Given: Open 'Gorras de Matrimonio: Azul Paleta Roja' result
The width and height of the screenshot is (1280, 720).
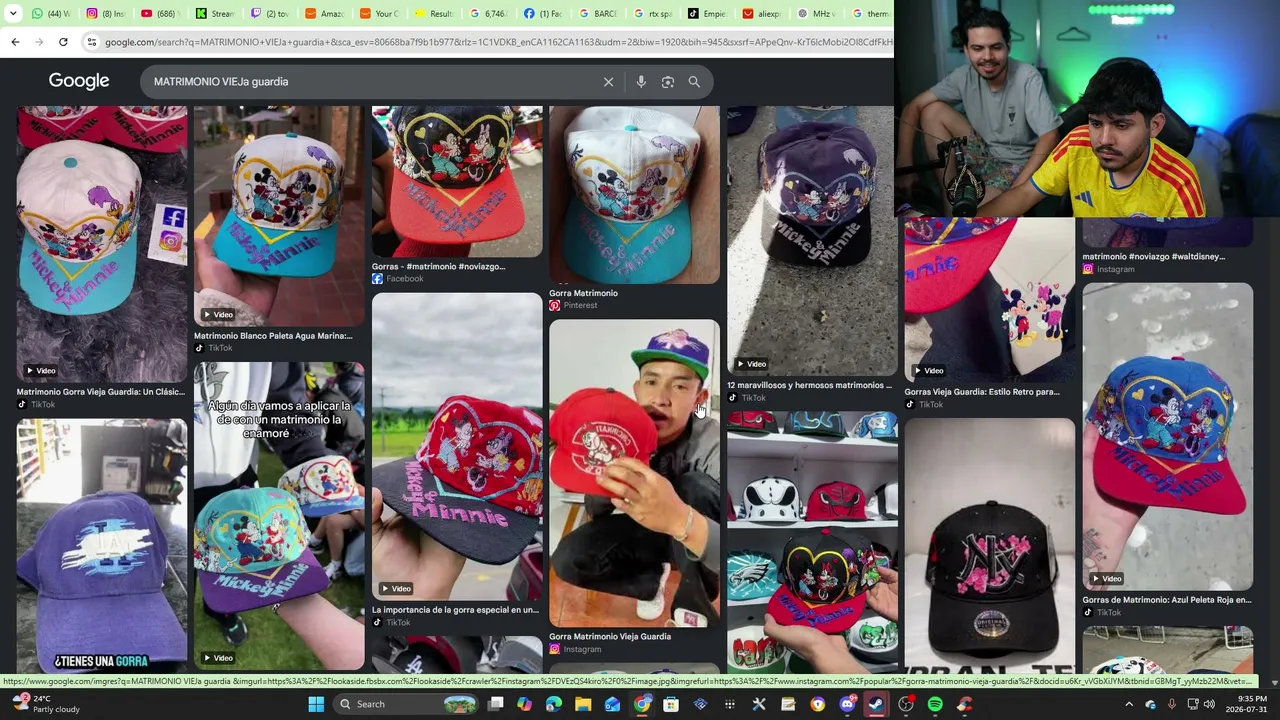Looking at the screenshot, I should coord(1167,600).
